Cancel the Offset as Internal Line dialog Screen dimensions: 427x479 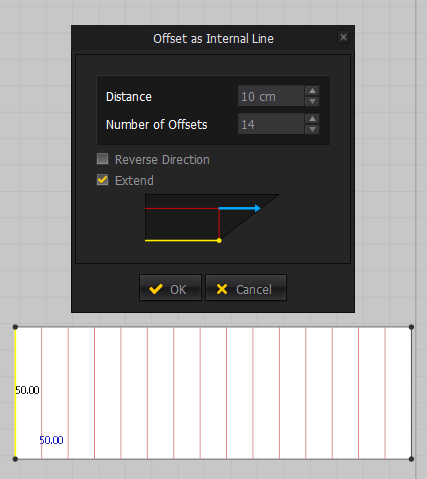coord(246,288)
